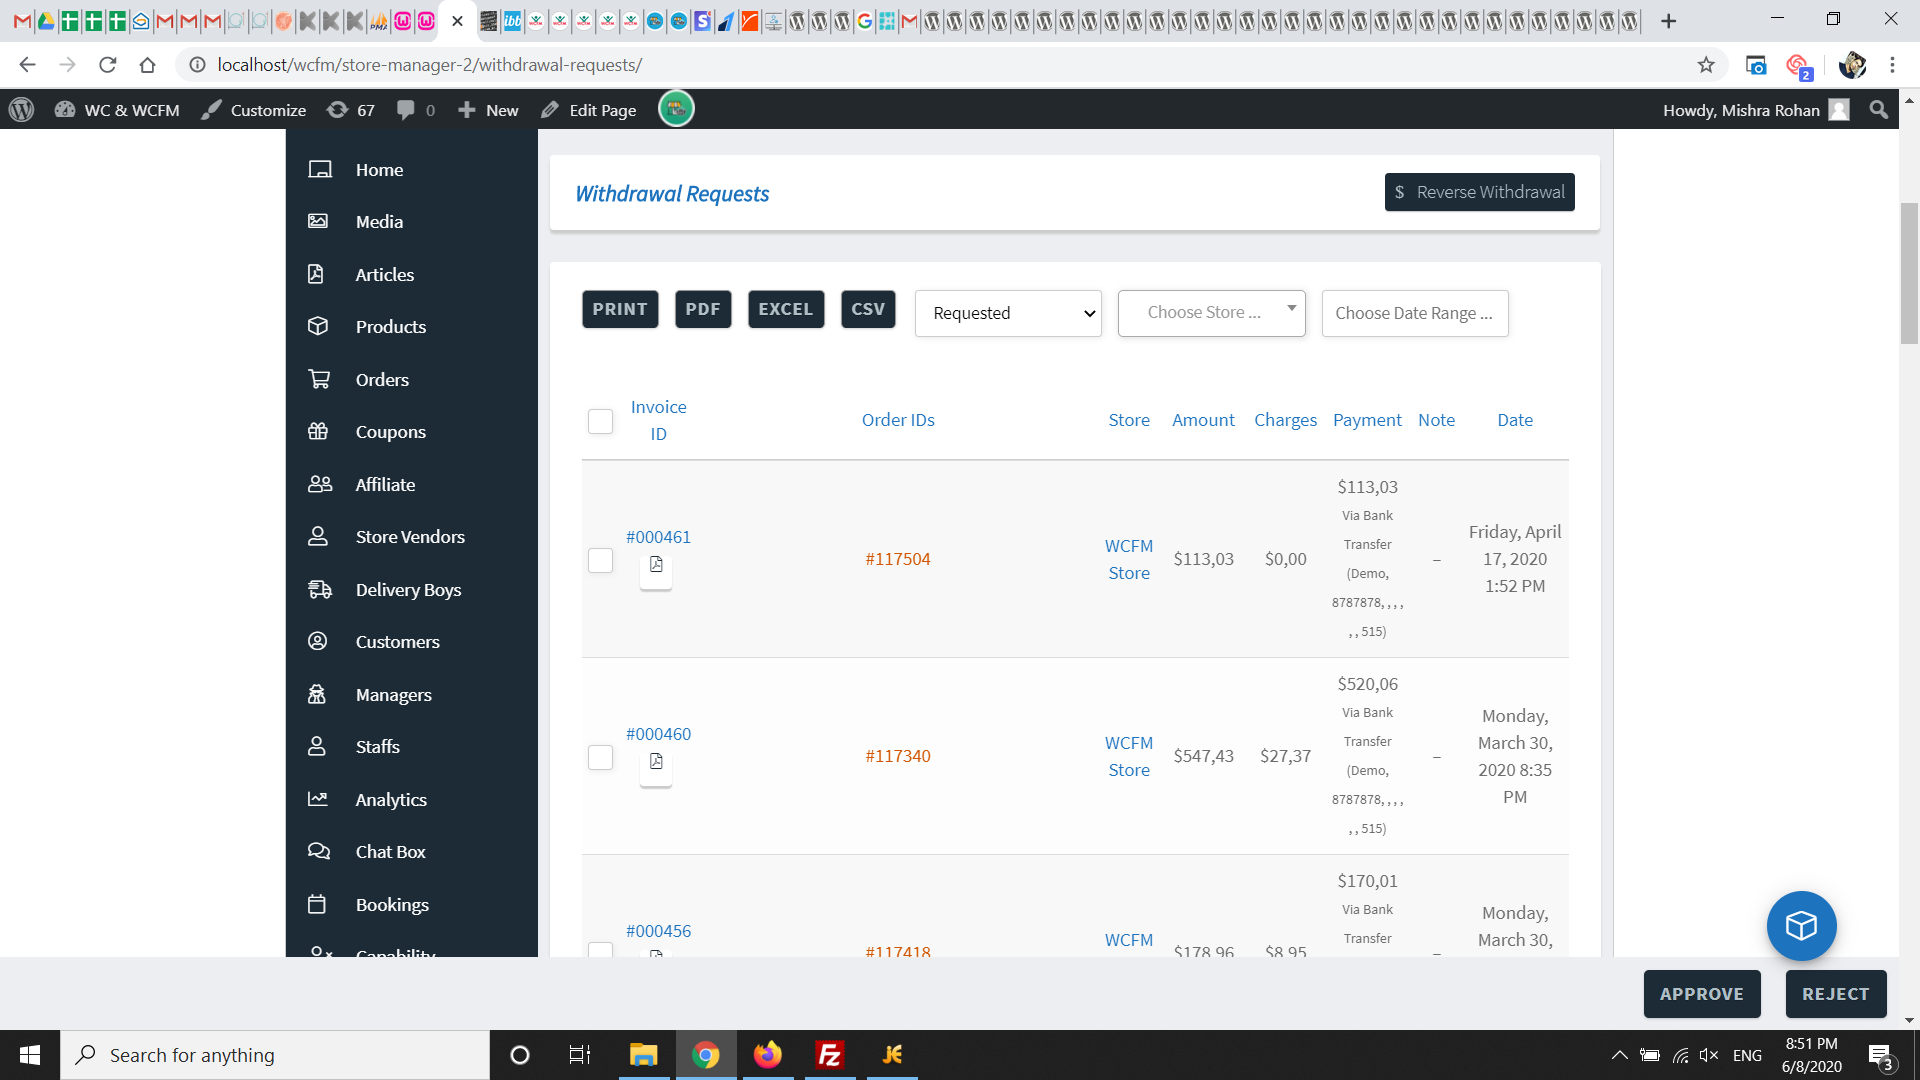Open the Analytics chart icon

click(x=318, y=799)
